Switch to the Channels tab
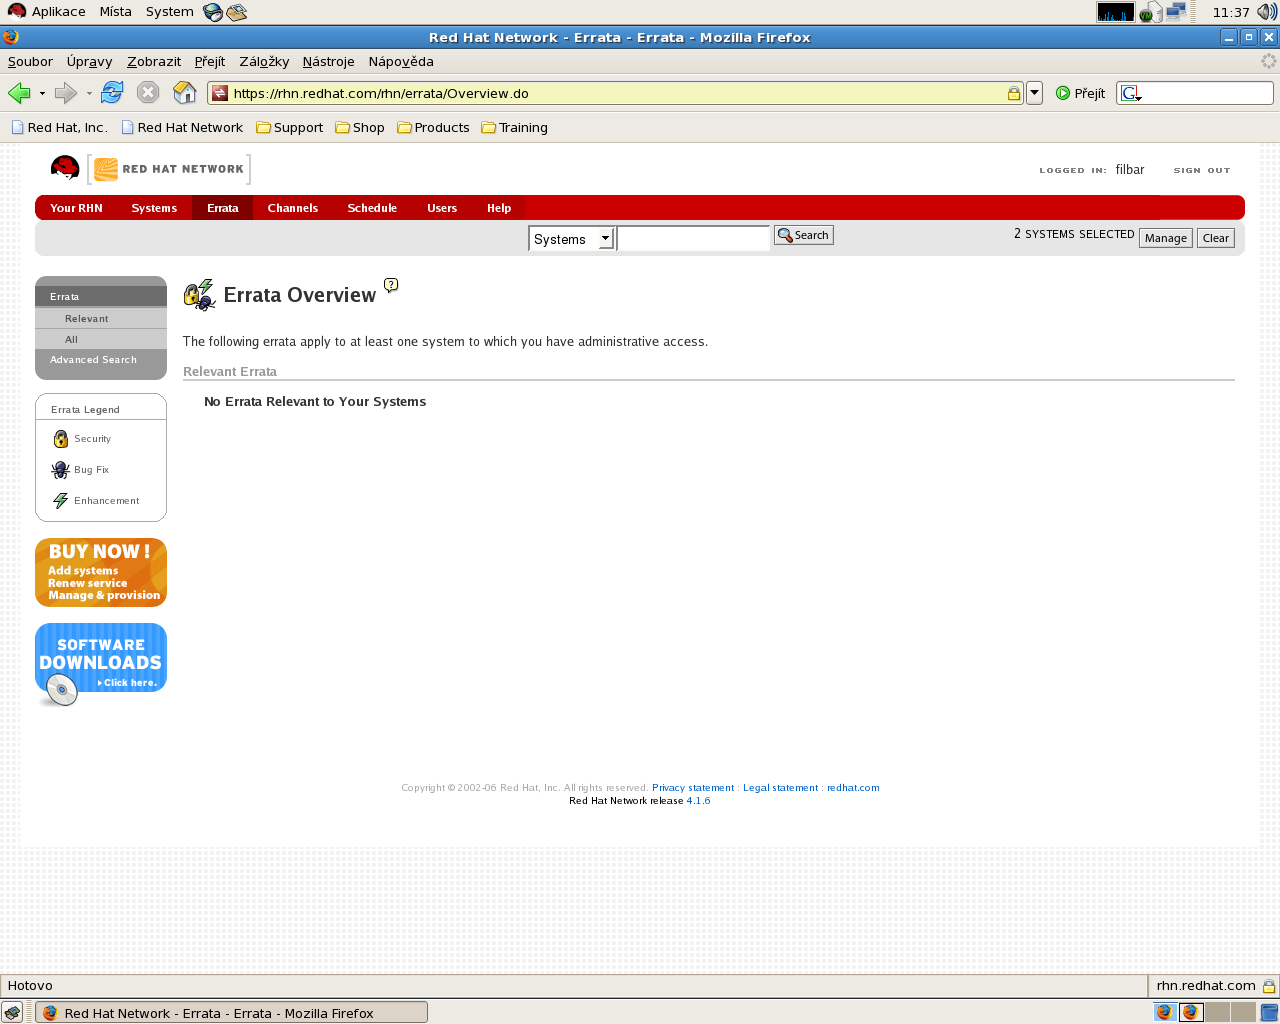The image size is (1280, 1024). point(292,208)
